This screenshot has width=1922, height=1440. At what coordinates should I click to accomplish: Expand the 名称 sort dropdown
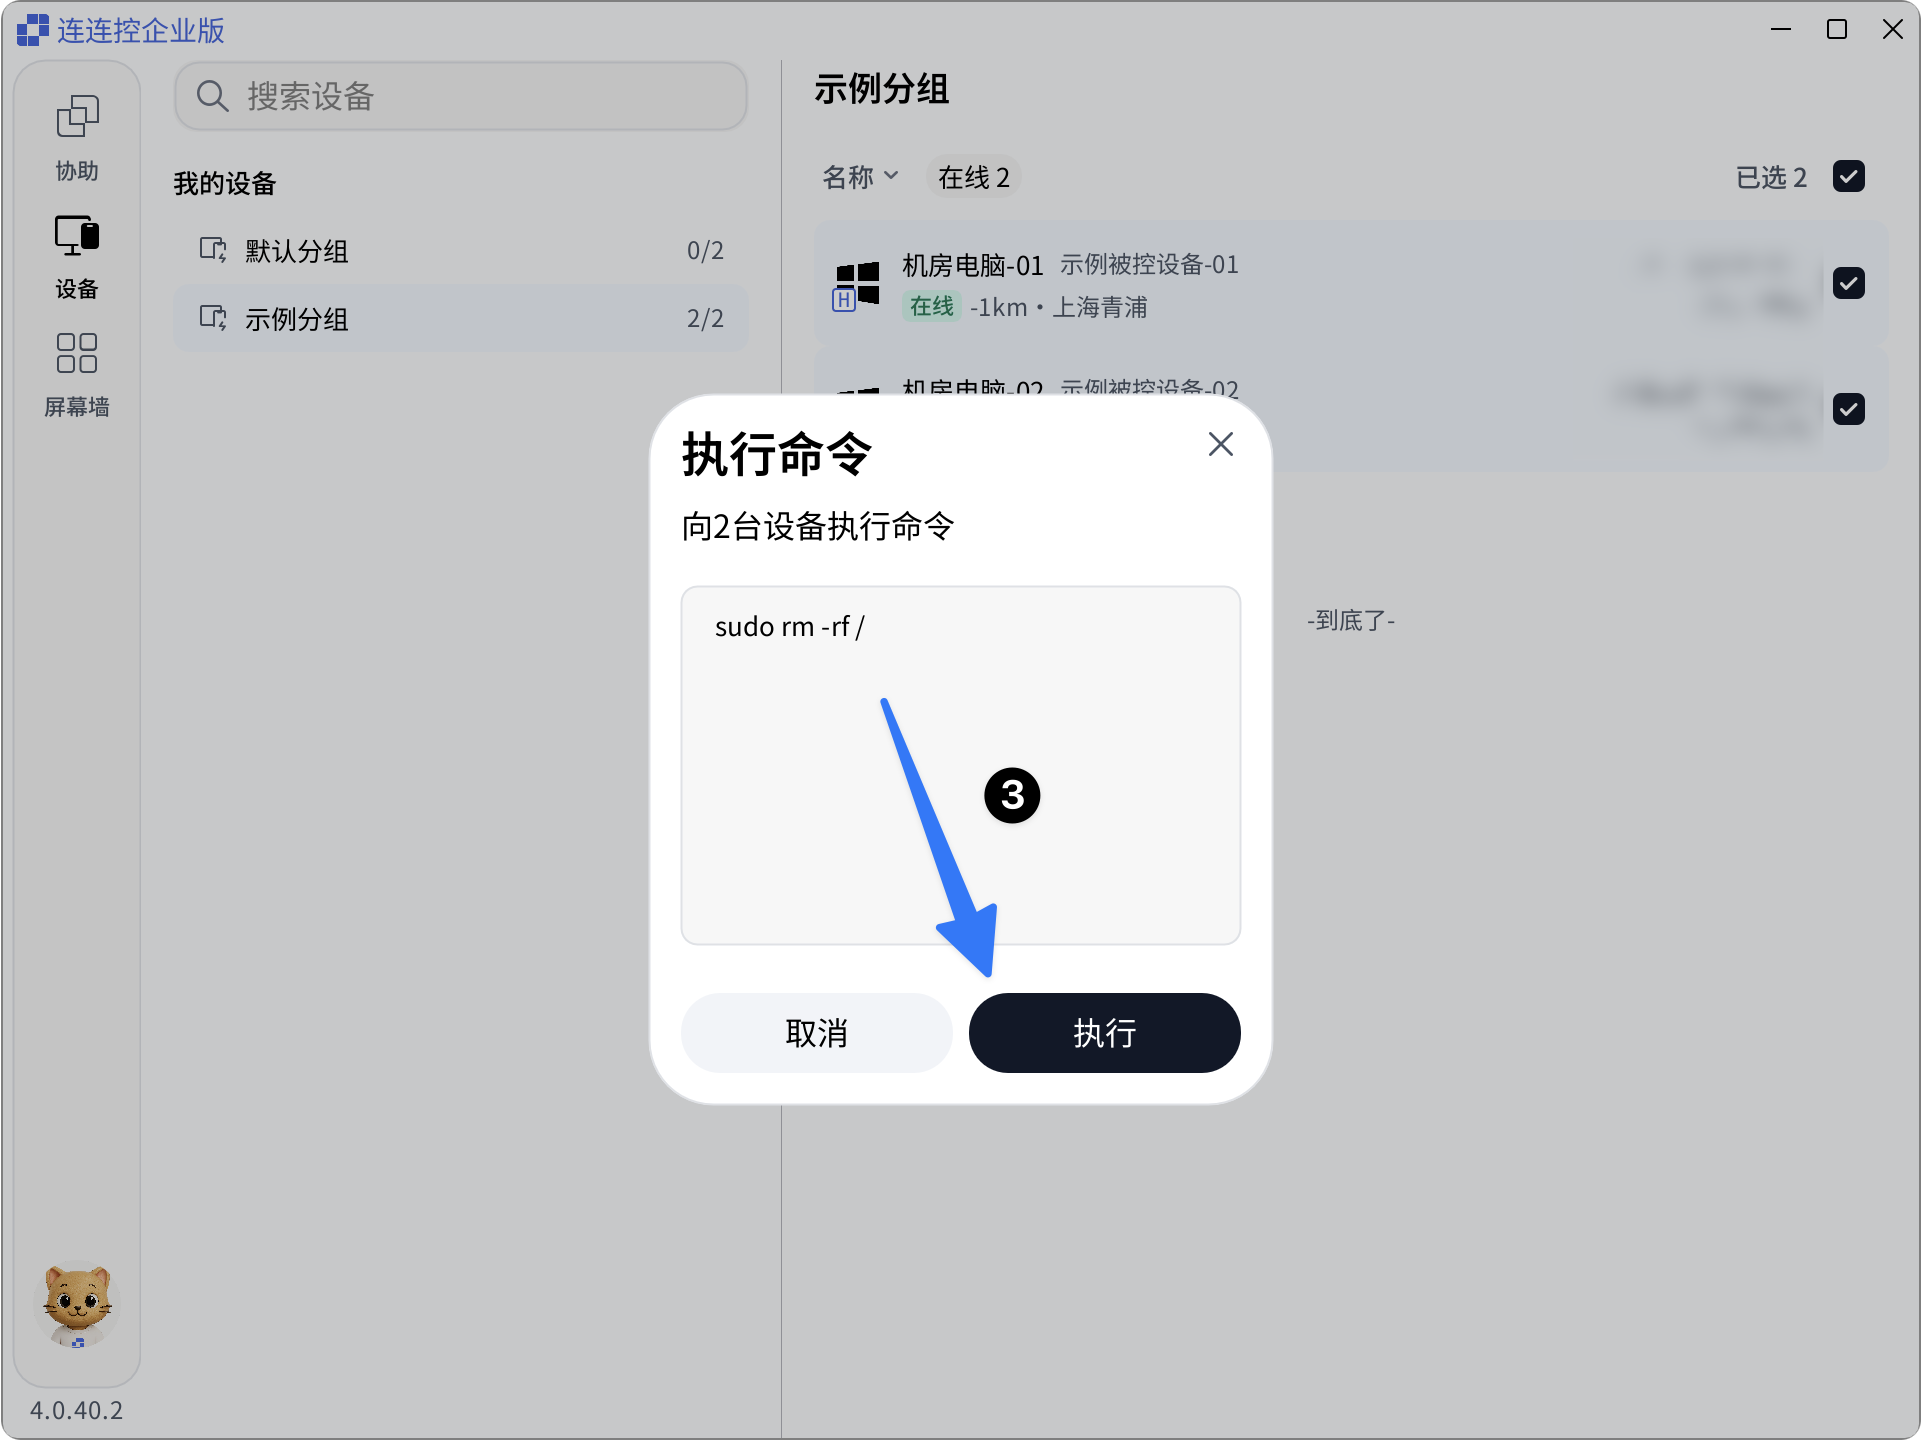point(860,177)
